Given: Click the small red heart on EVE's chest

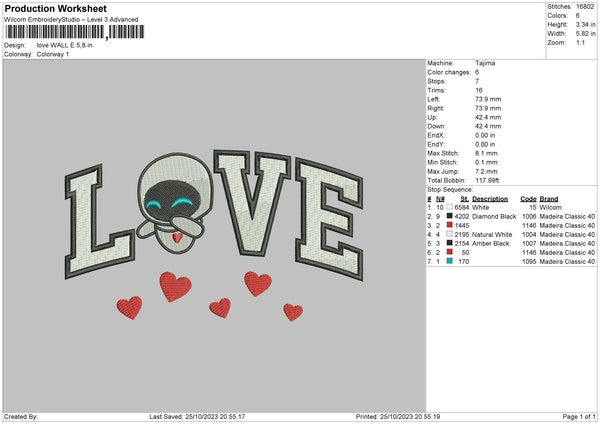Looking at the screenshot, I should 175,238.
